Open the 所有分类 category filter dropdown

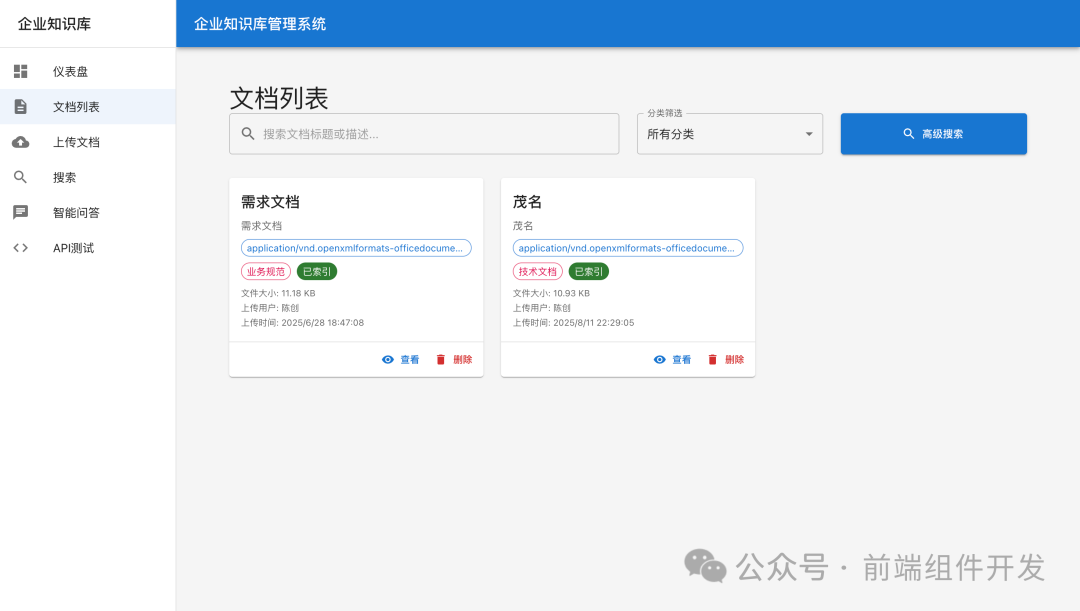(729, 134)
